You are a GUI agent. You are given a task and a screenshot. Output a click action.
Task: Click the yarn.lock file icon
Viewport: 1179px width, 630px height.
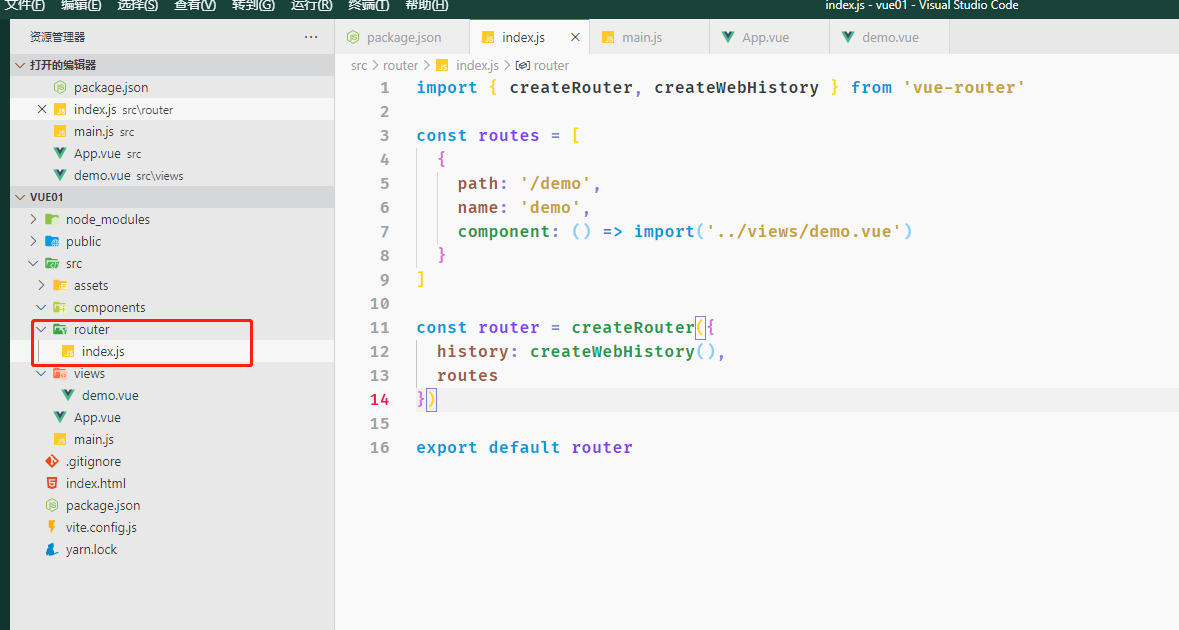point(52,549)
